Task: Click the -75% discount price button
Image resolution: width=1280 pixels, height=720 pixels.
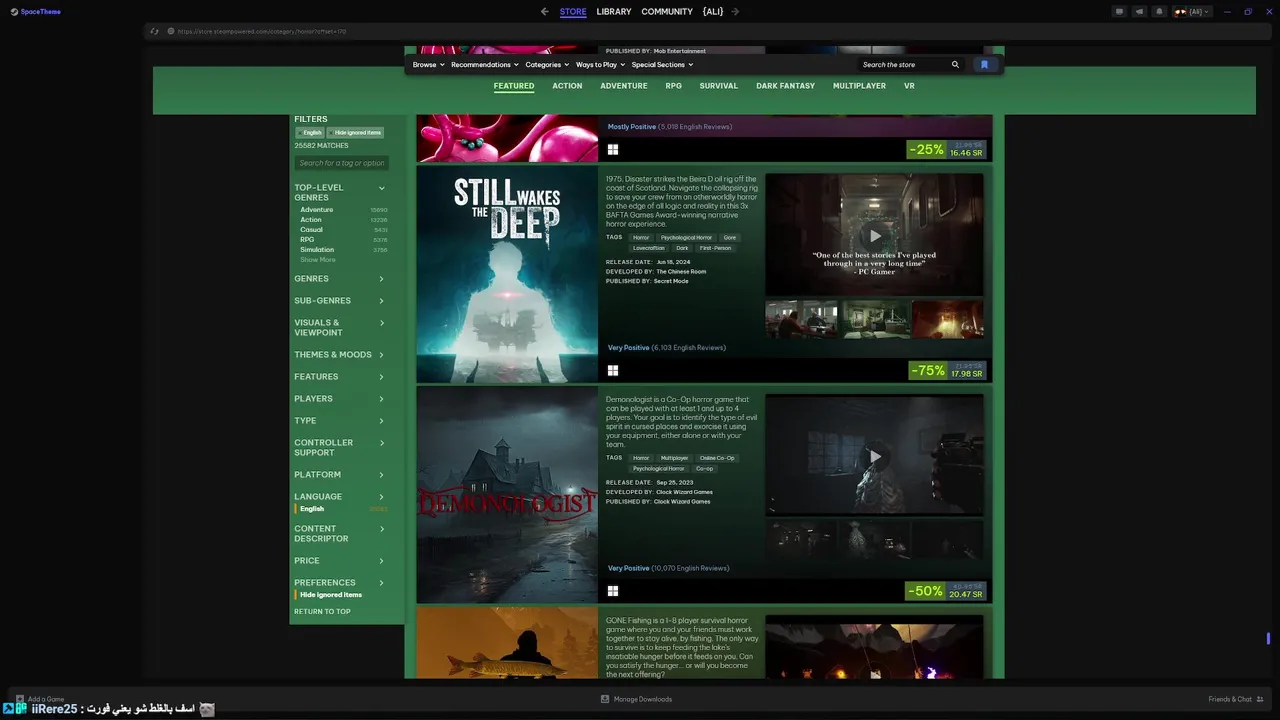Action: tap(948, 370)
